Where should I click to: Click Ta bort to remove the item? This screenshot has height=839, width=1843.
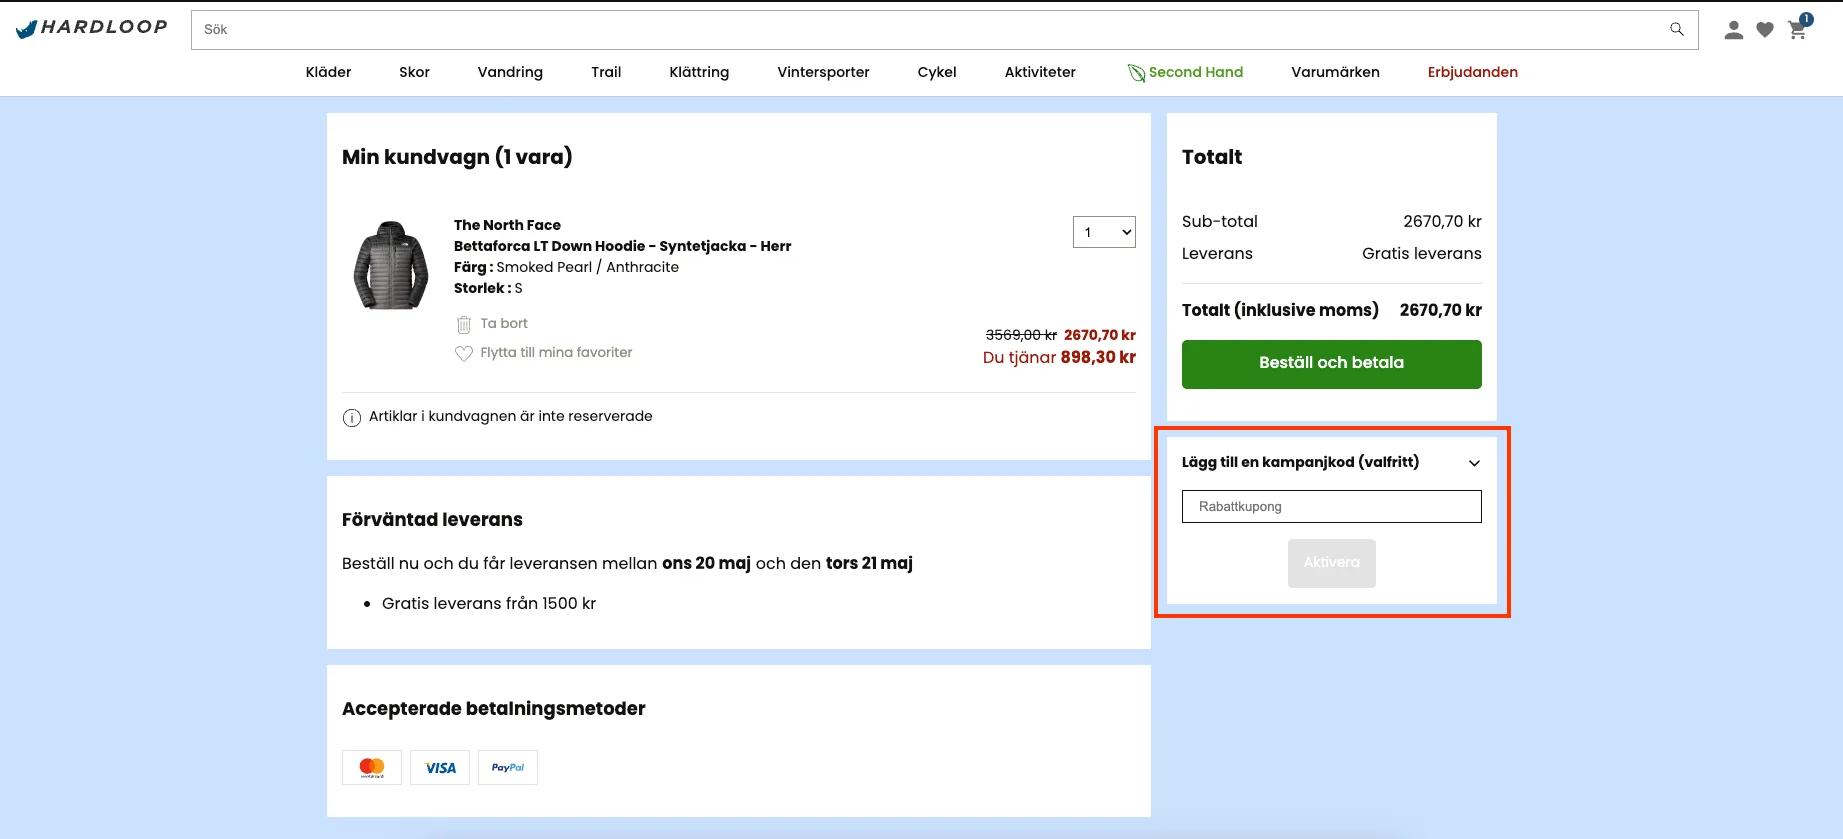504,323
